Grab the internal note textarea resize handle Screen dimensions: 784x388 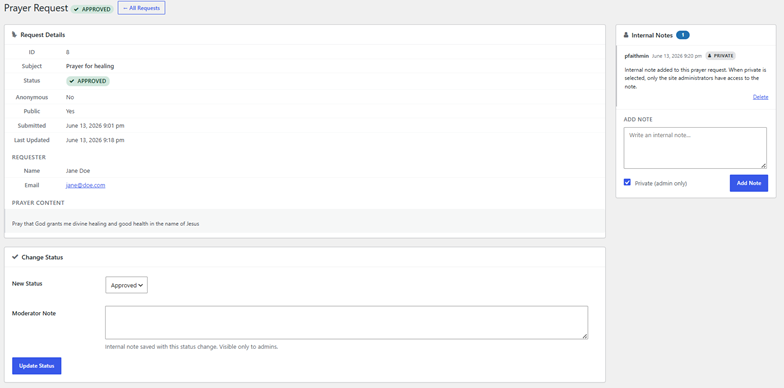pos(763,166)
